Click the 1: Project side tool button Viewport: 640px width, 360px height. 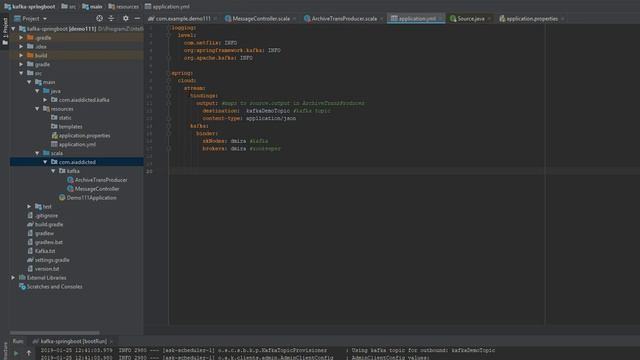(x=5, y=31)
